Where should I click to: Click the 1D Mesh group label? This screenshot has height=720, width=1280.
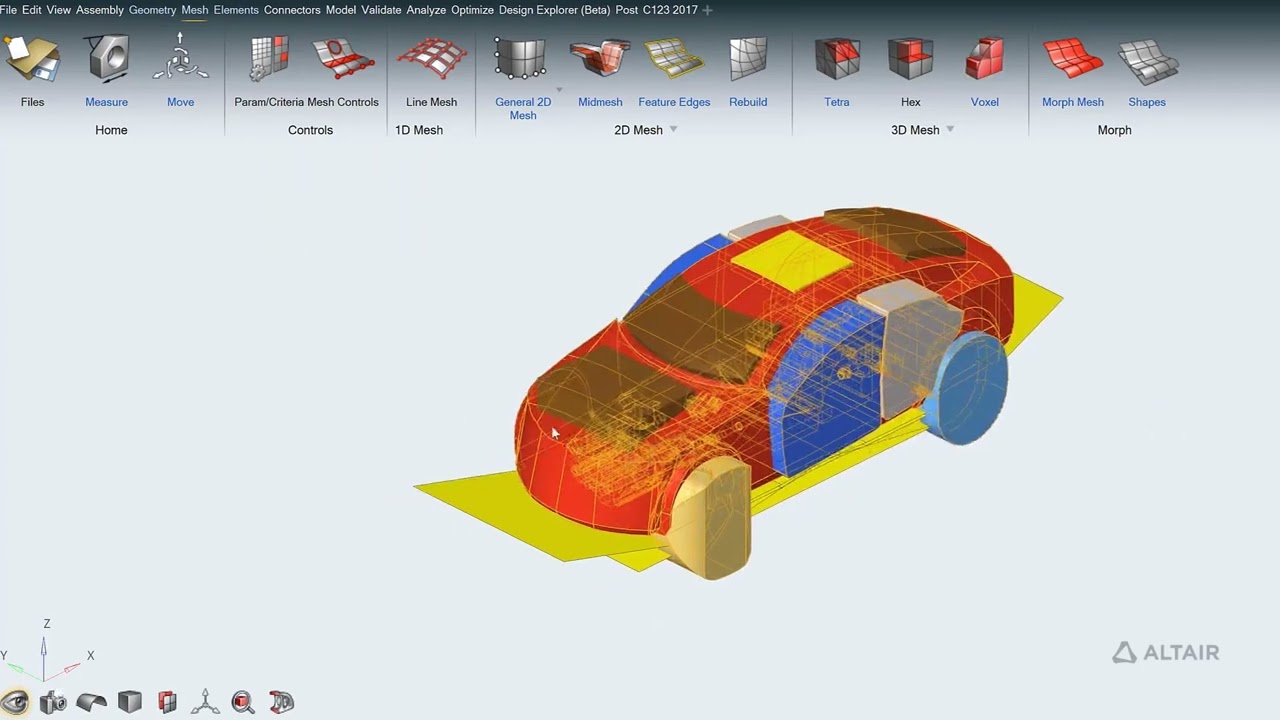[x=419, y=130]
